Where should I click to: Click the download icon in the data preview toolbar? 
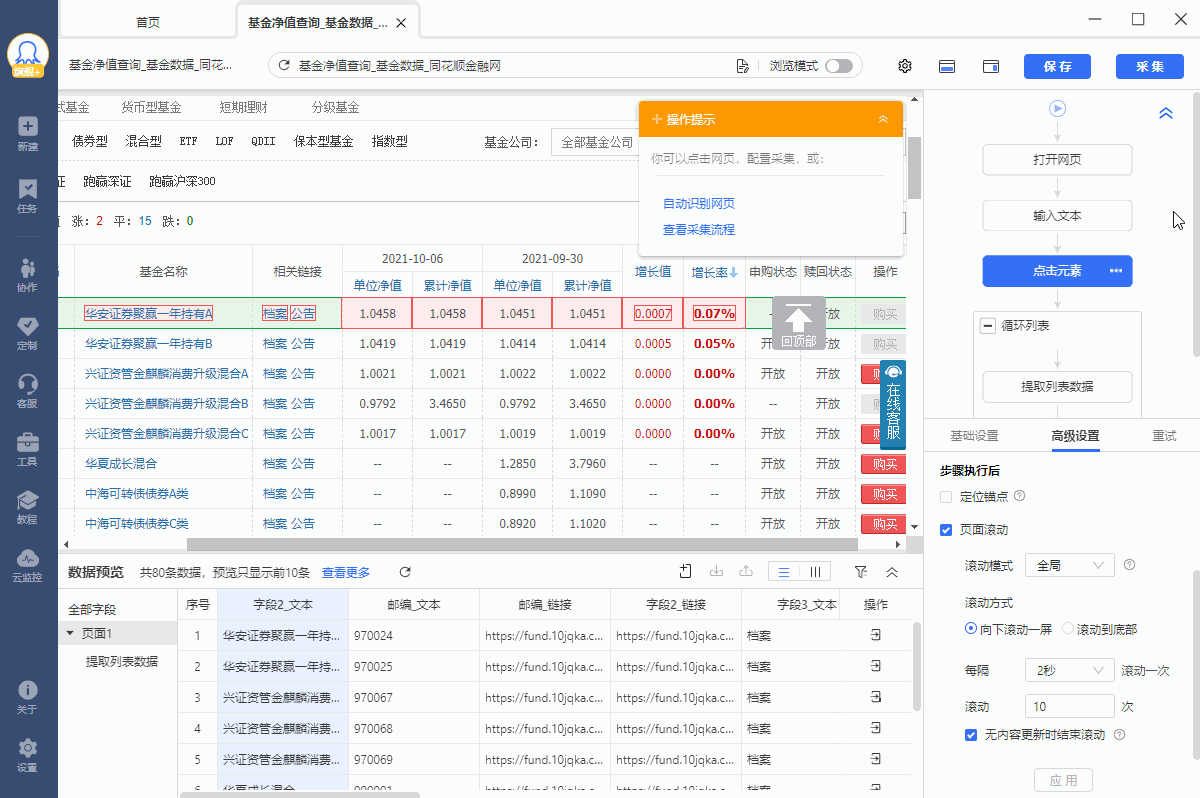(x=716, y=571)
